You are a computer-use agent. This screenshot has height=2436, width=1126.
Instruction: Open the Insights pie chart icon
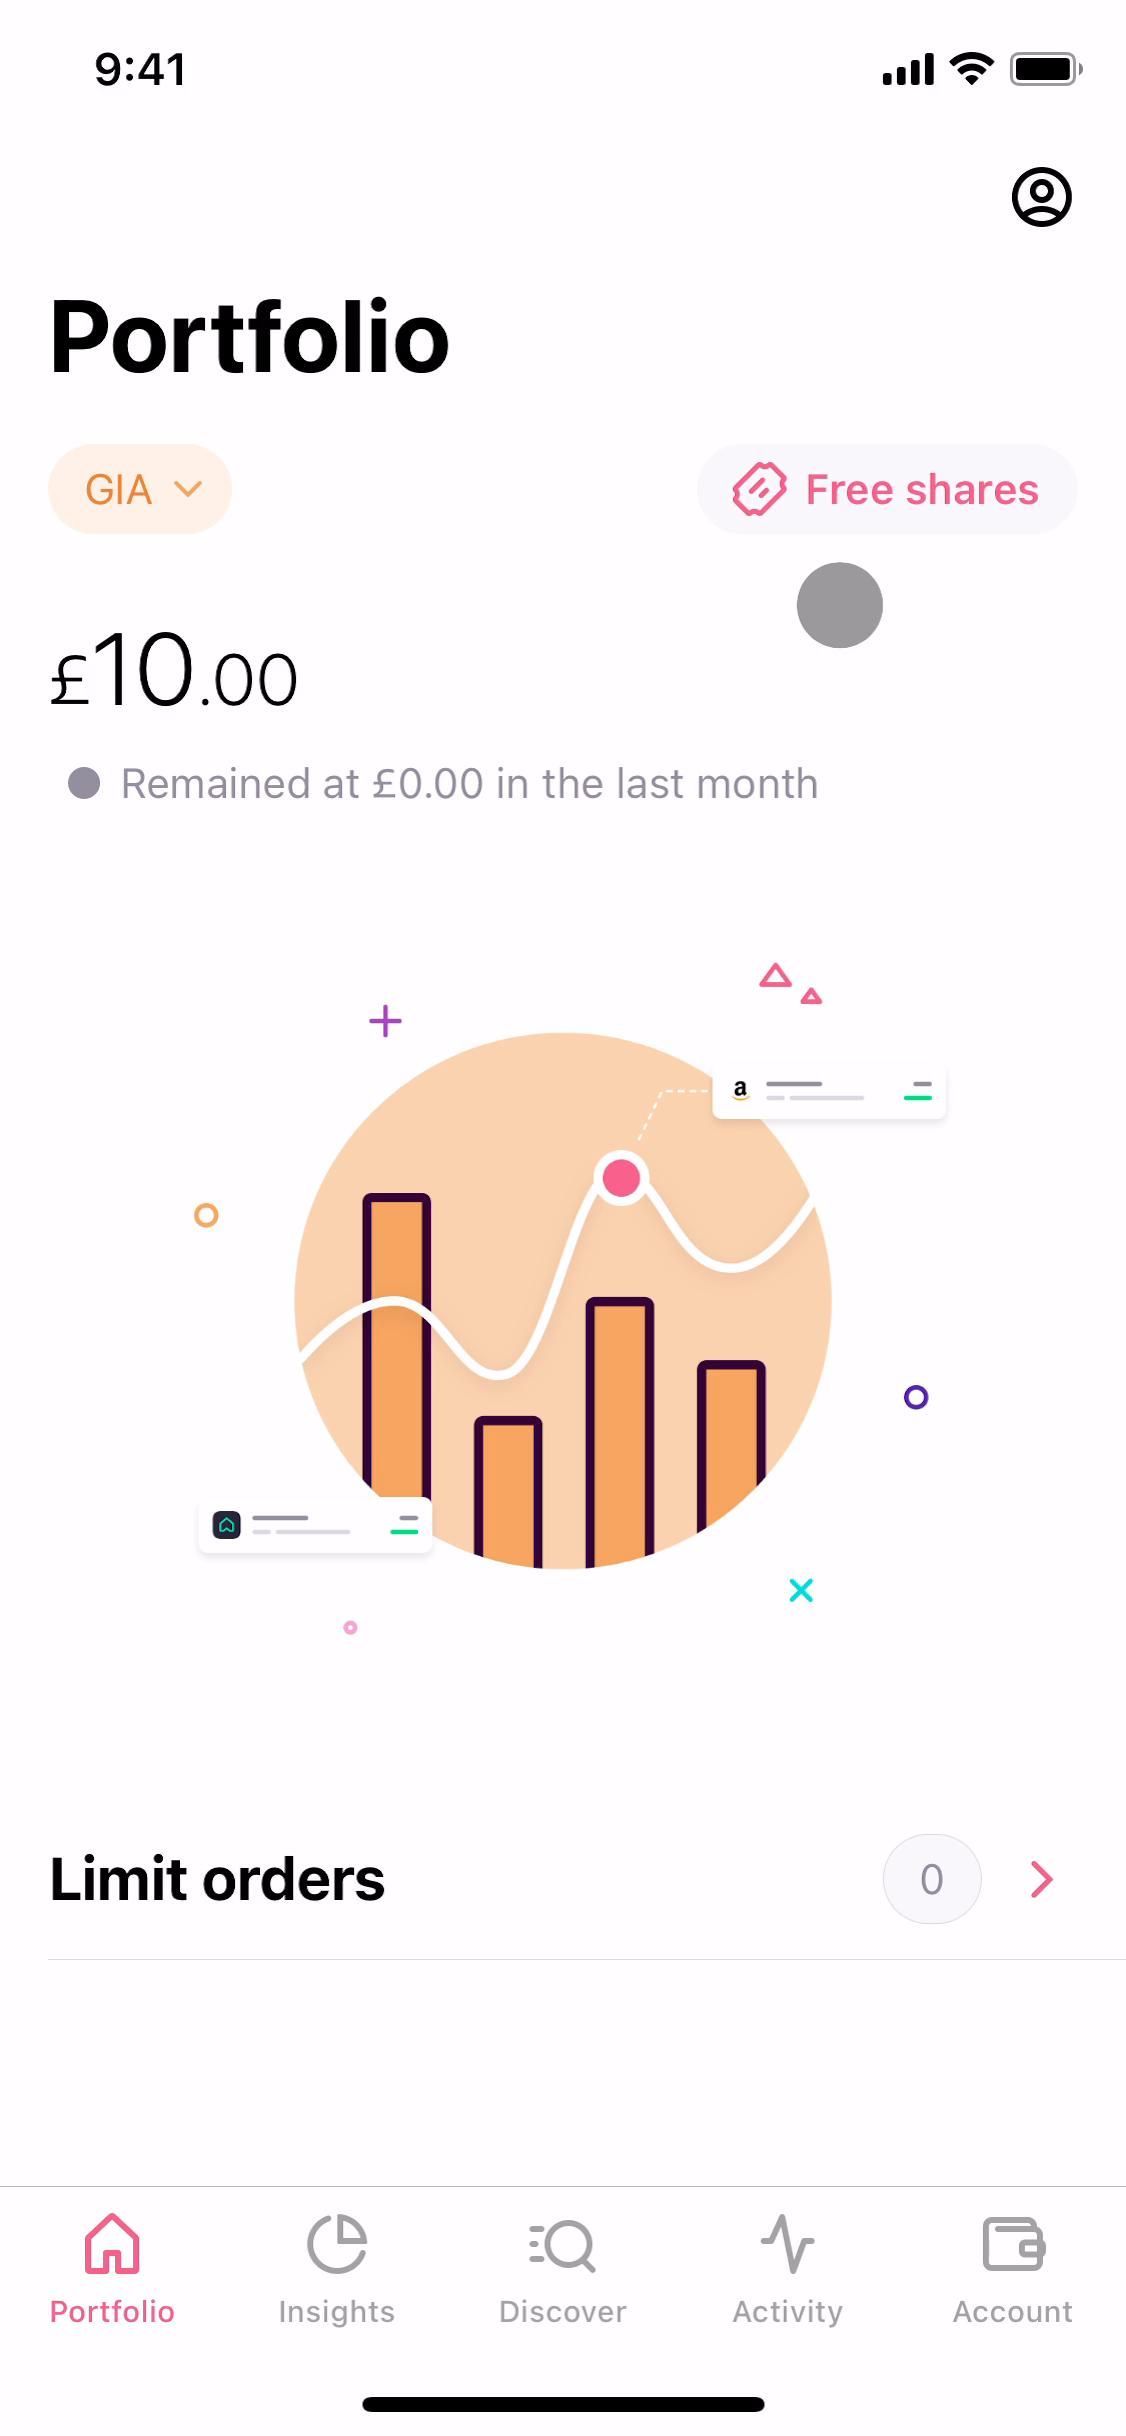pos(337,2245)
